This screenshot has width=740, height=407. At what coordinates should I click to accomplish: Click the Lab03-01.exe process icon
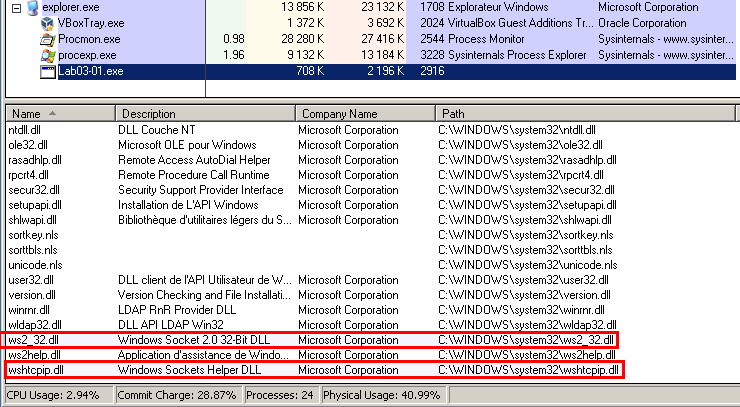click(x=49, y=72)
